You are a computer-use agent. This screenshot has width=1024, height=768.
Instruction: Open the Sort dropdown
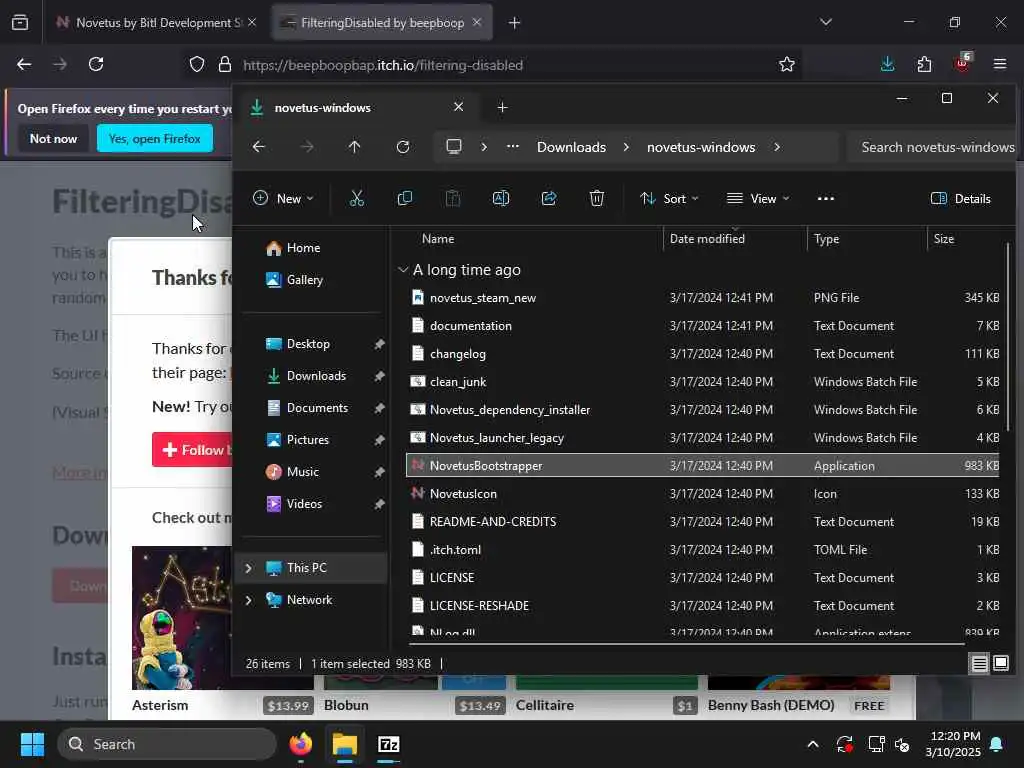[x=669, y=199]
